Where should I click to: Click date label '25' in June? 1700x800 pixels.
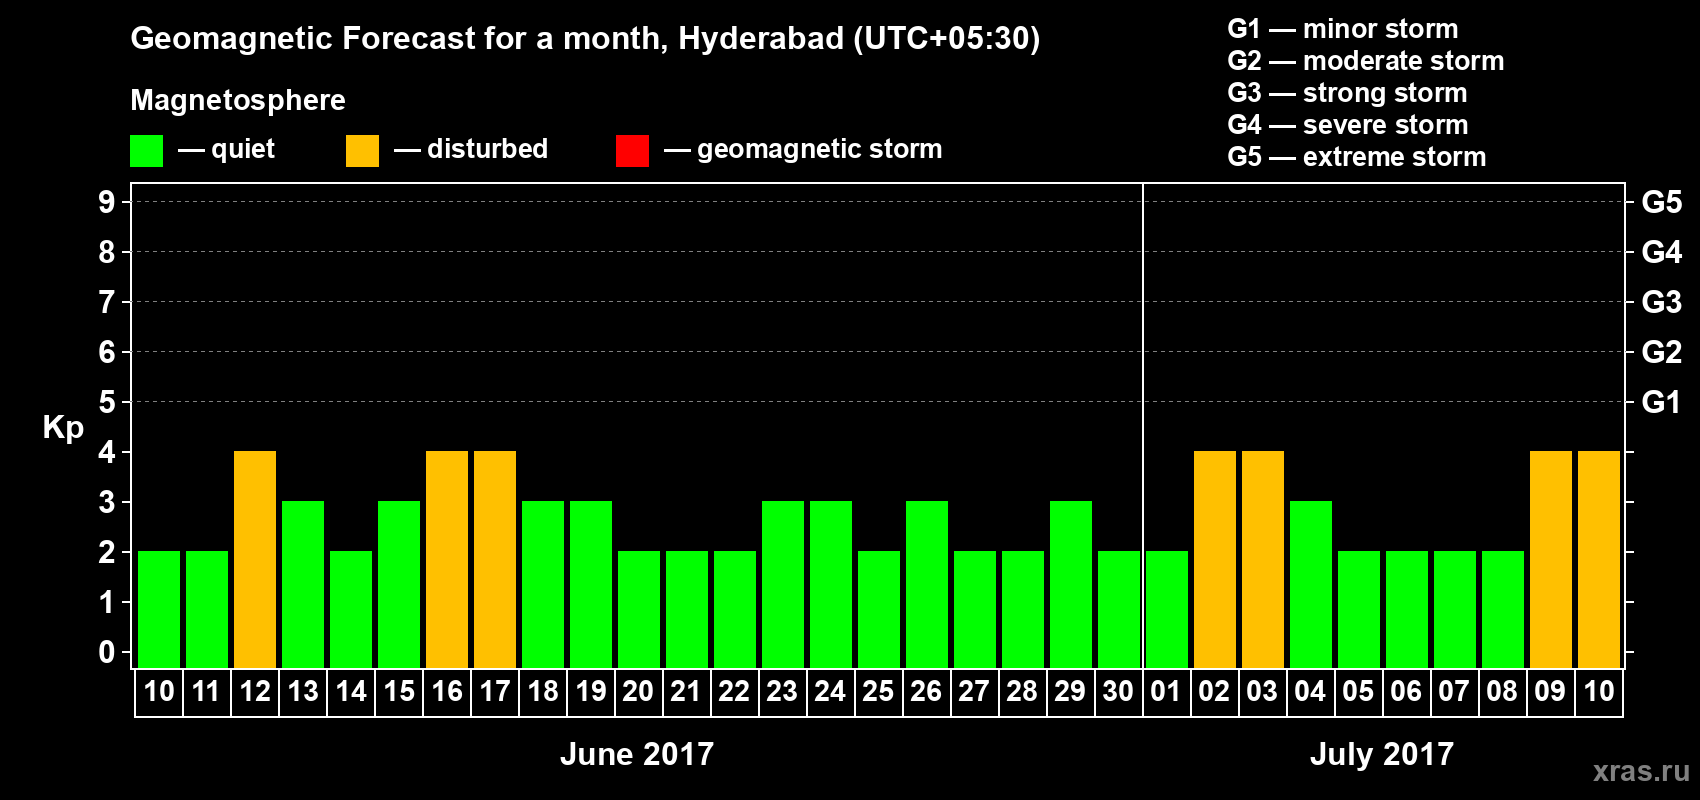(878, 692)
